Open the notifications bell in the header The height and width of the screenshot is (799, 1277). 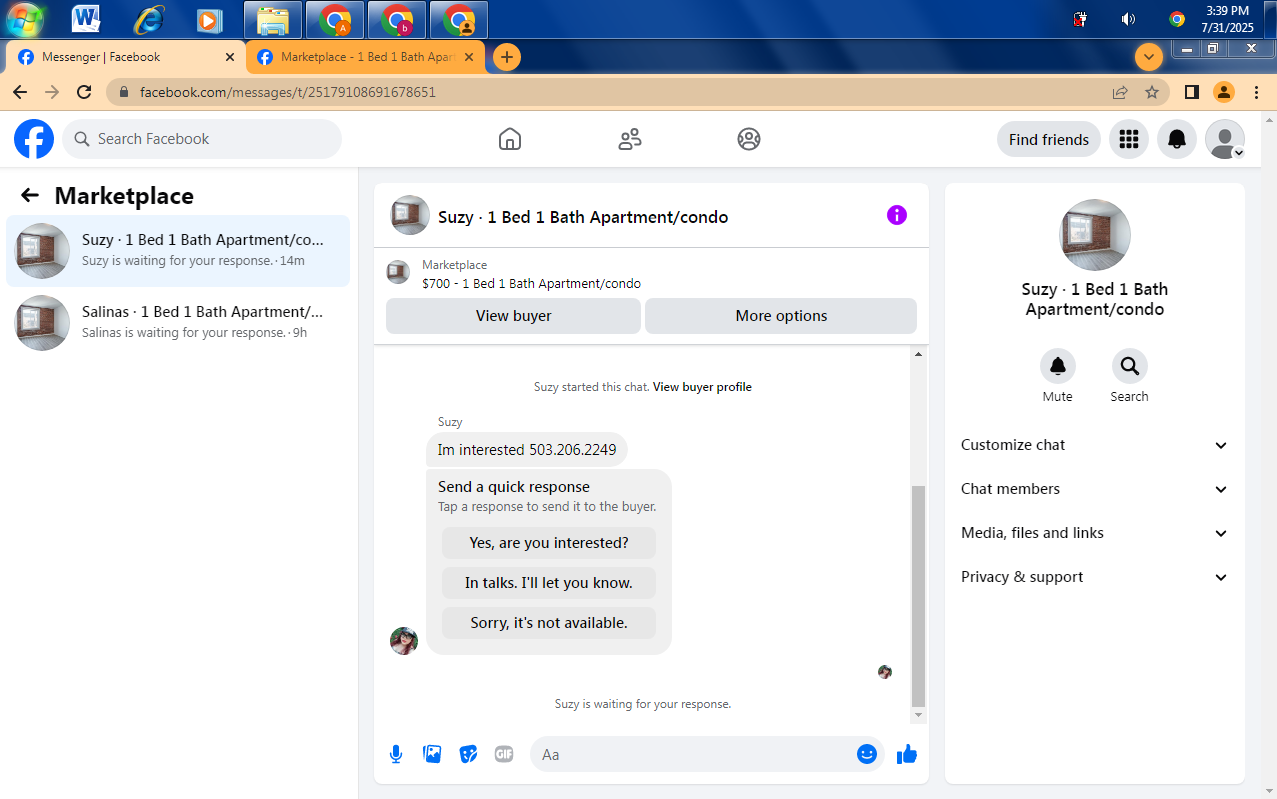coord(1177,139)
